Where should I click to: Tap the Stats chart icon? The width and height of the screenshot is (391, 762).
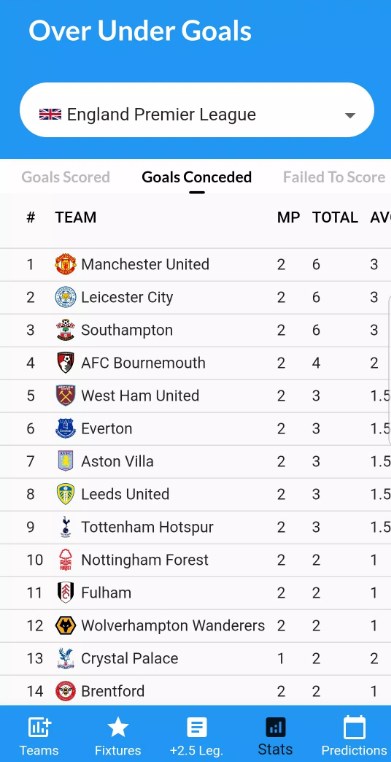point(275,727)
